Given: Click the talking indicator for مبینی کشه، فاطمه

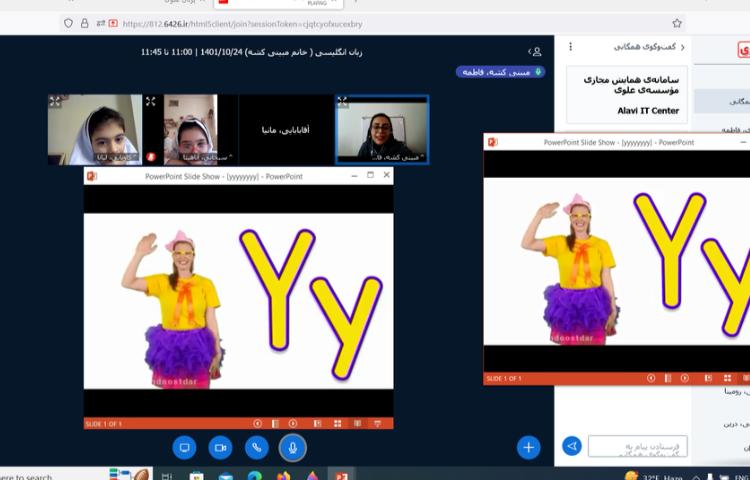Looking at the screenshot, I should (500, 72).
